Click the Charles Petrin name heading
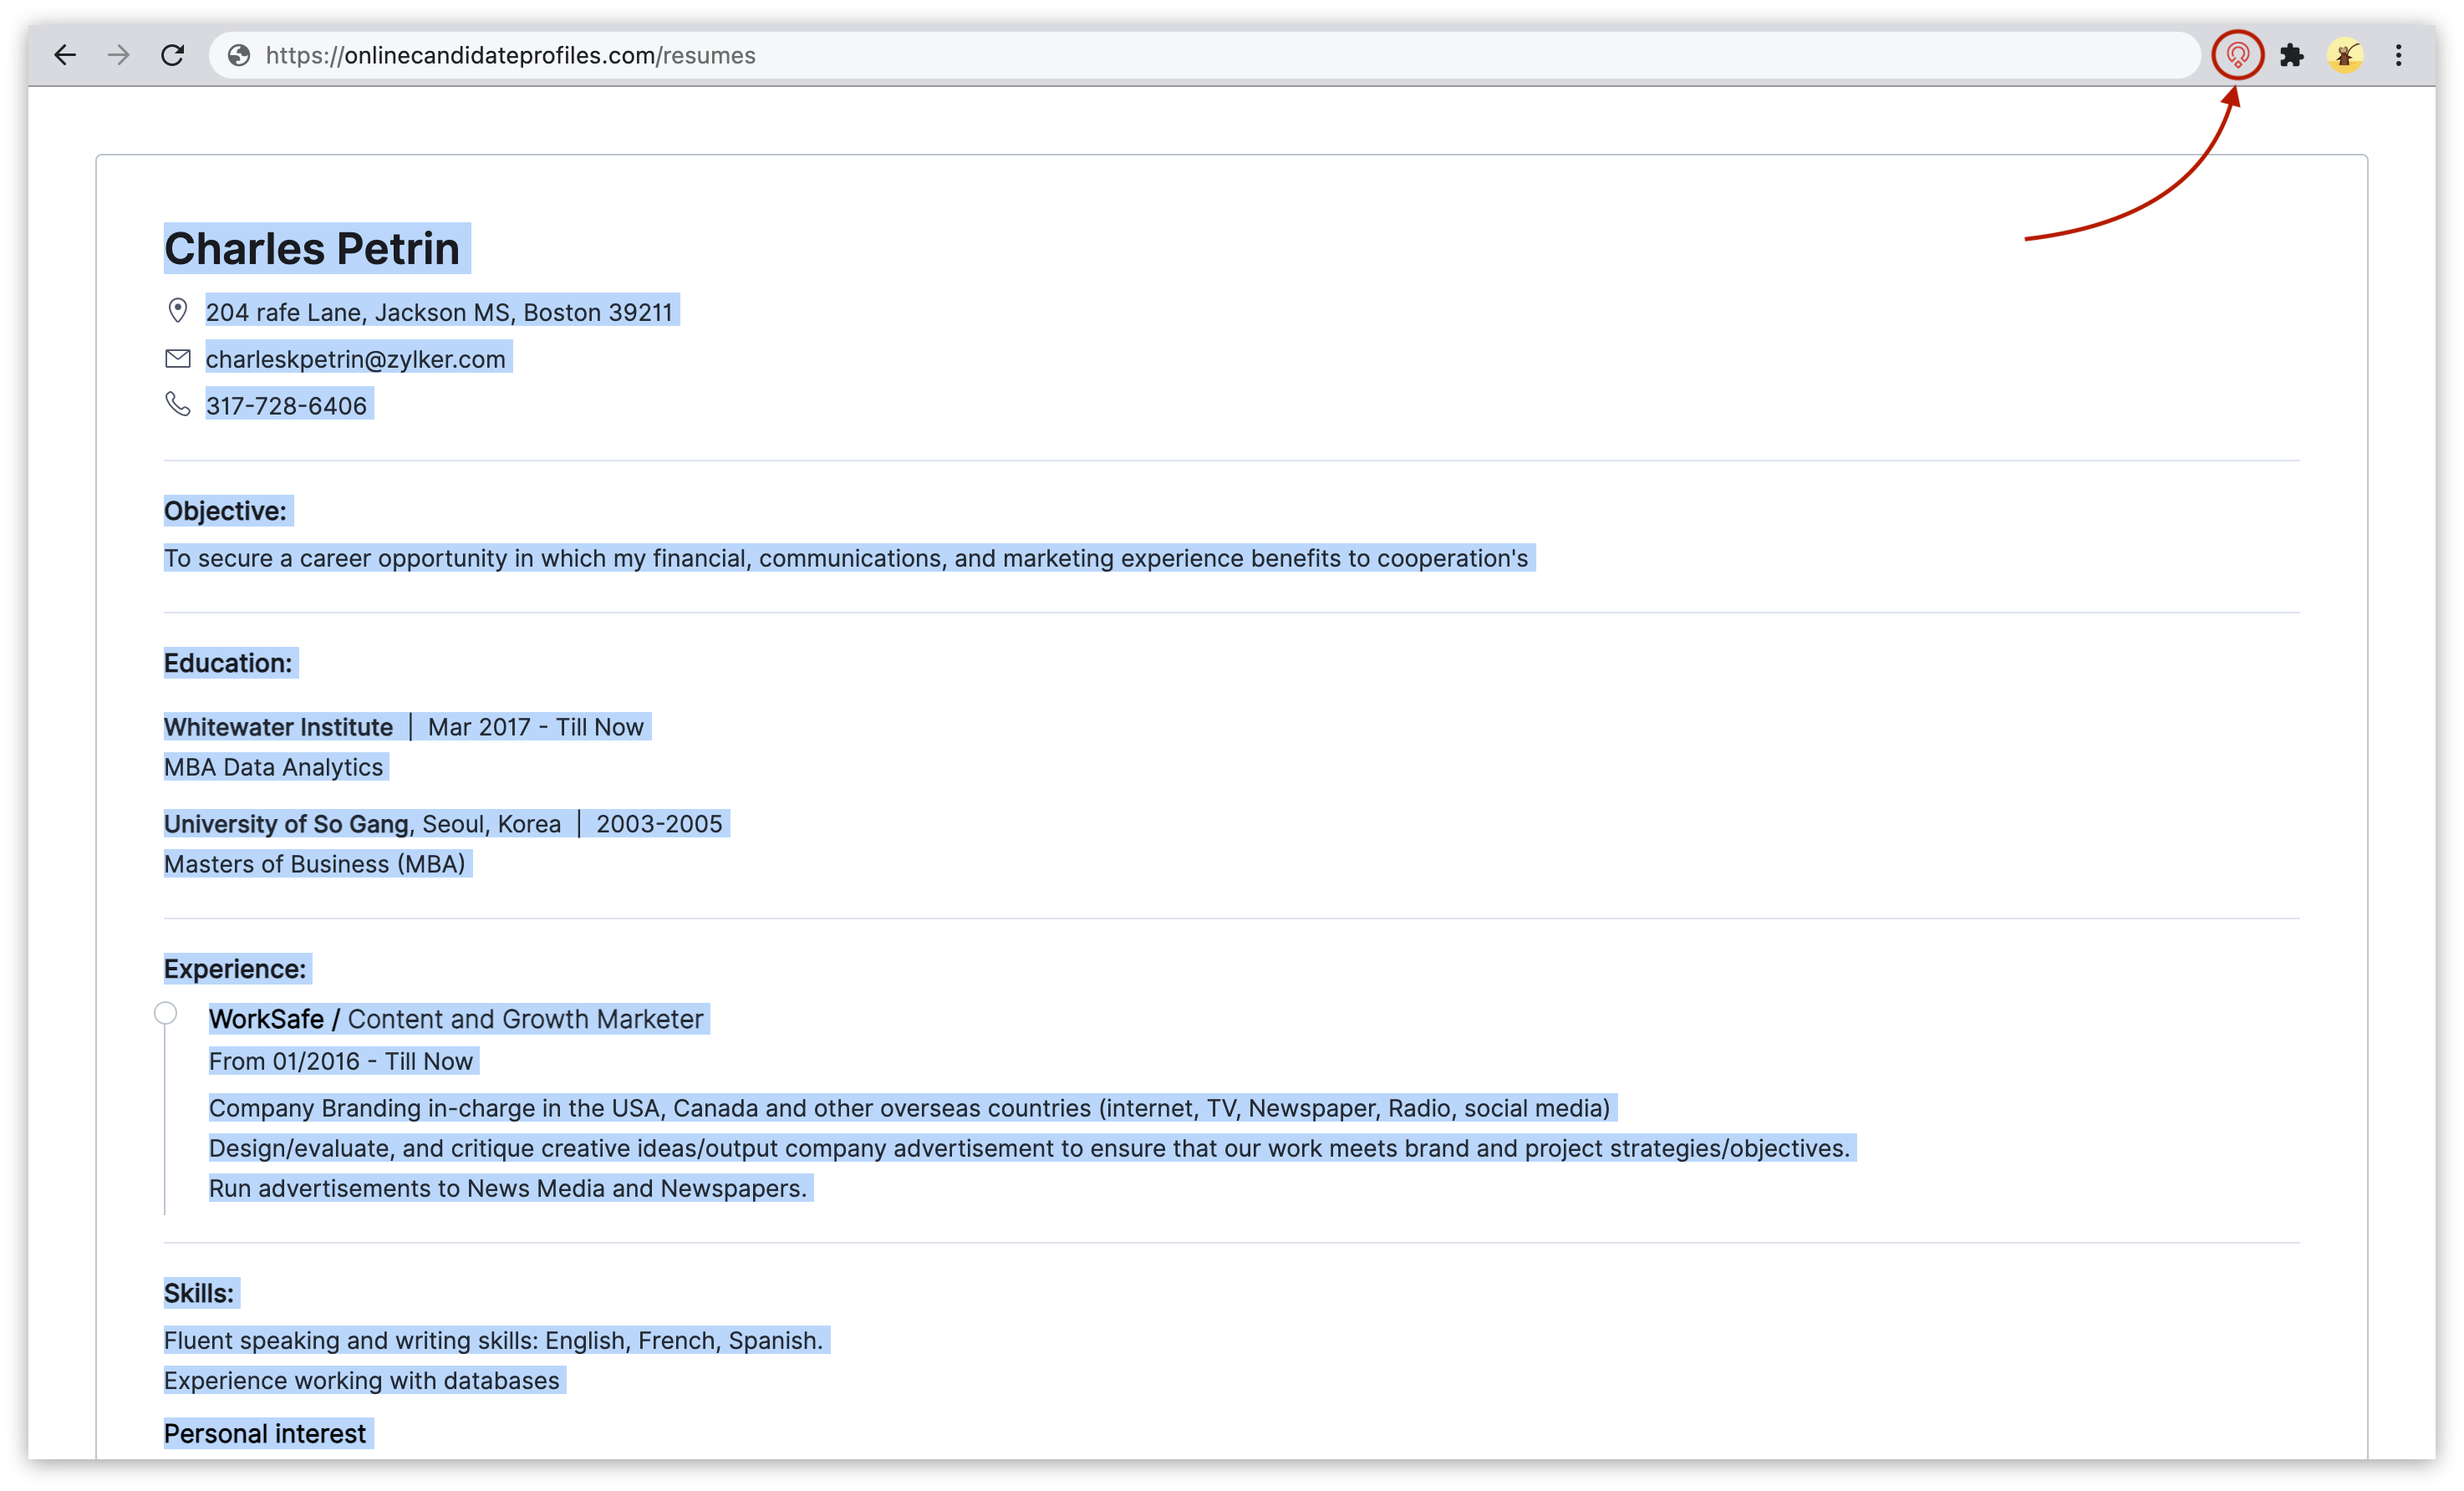The height and width of the screenshot is (1491, 2464). [x=312, y=248]
